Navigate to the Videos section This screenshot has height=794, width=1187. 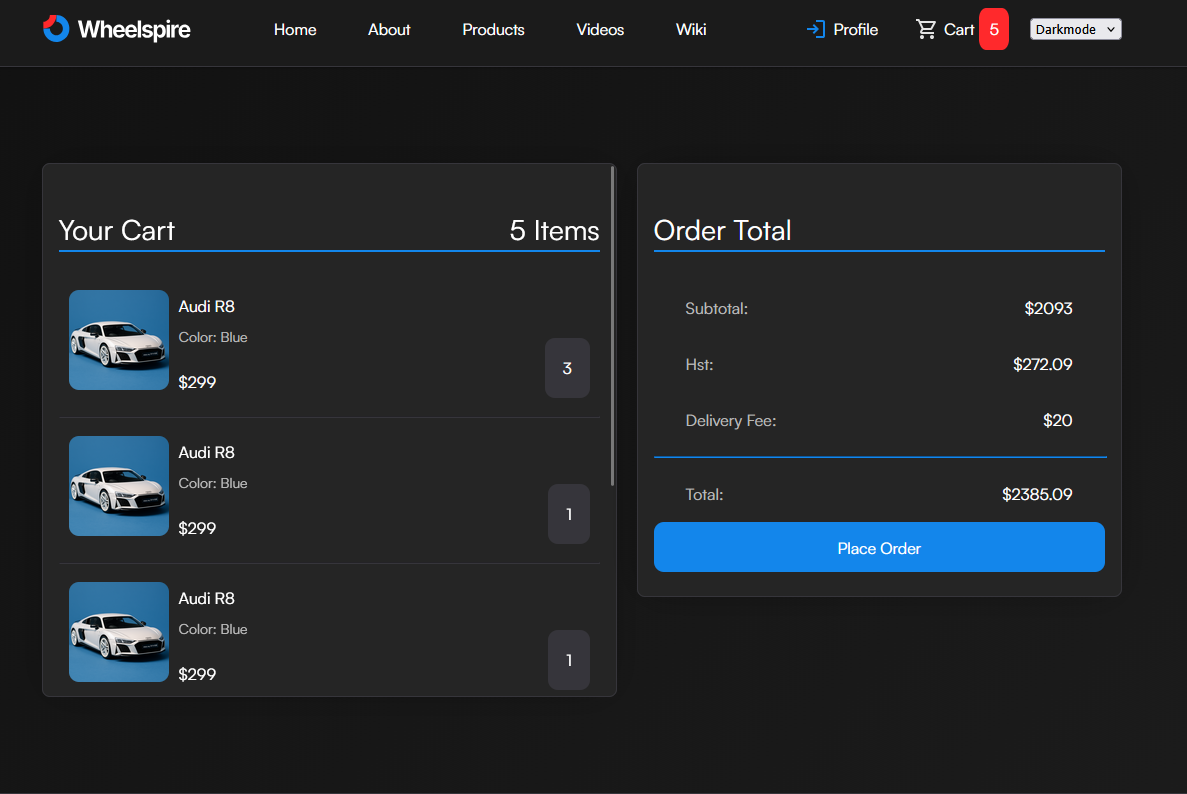[599, 29]
